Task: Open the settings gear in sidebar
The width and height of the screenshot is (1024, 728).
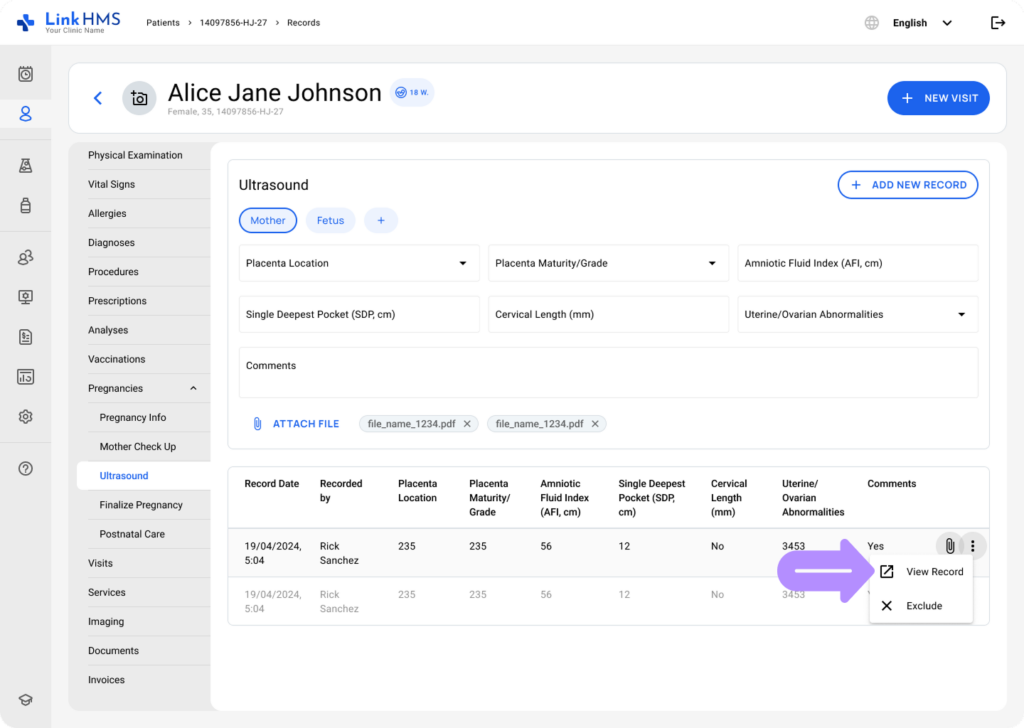Action: [26, 417]
